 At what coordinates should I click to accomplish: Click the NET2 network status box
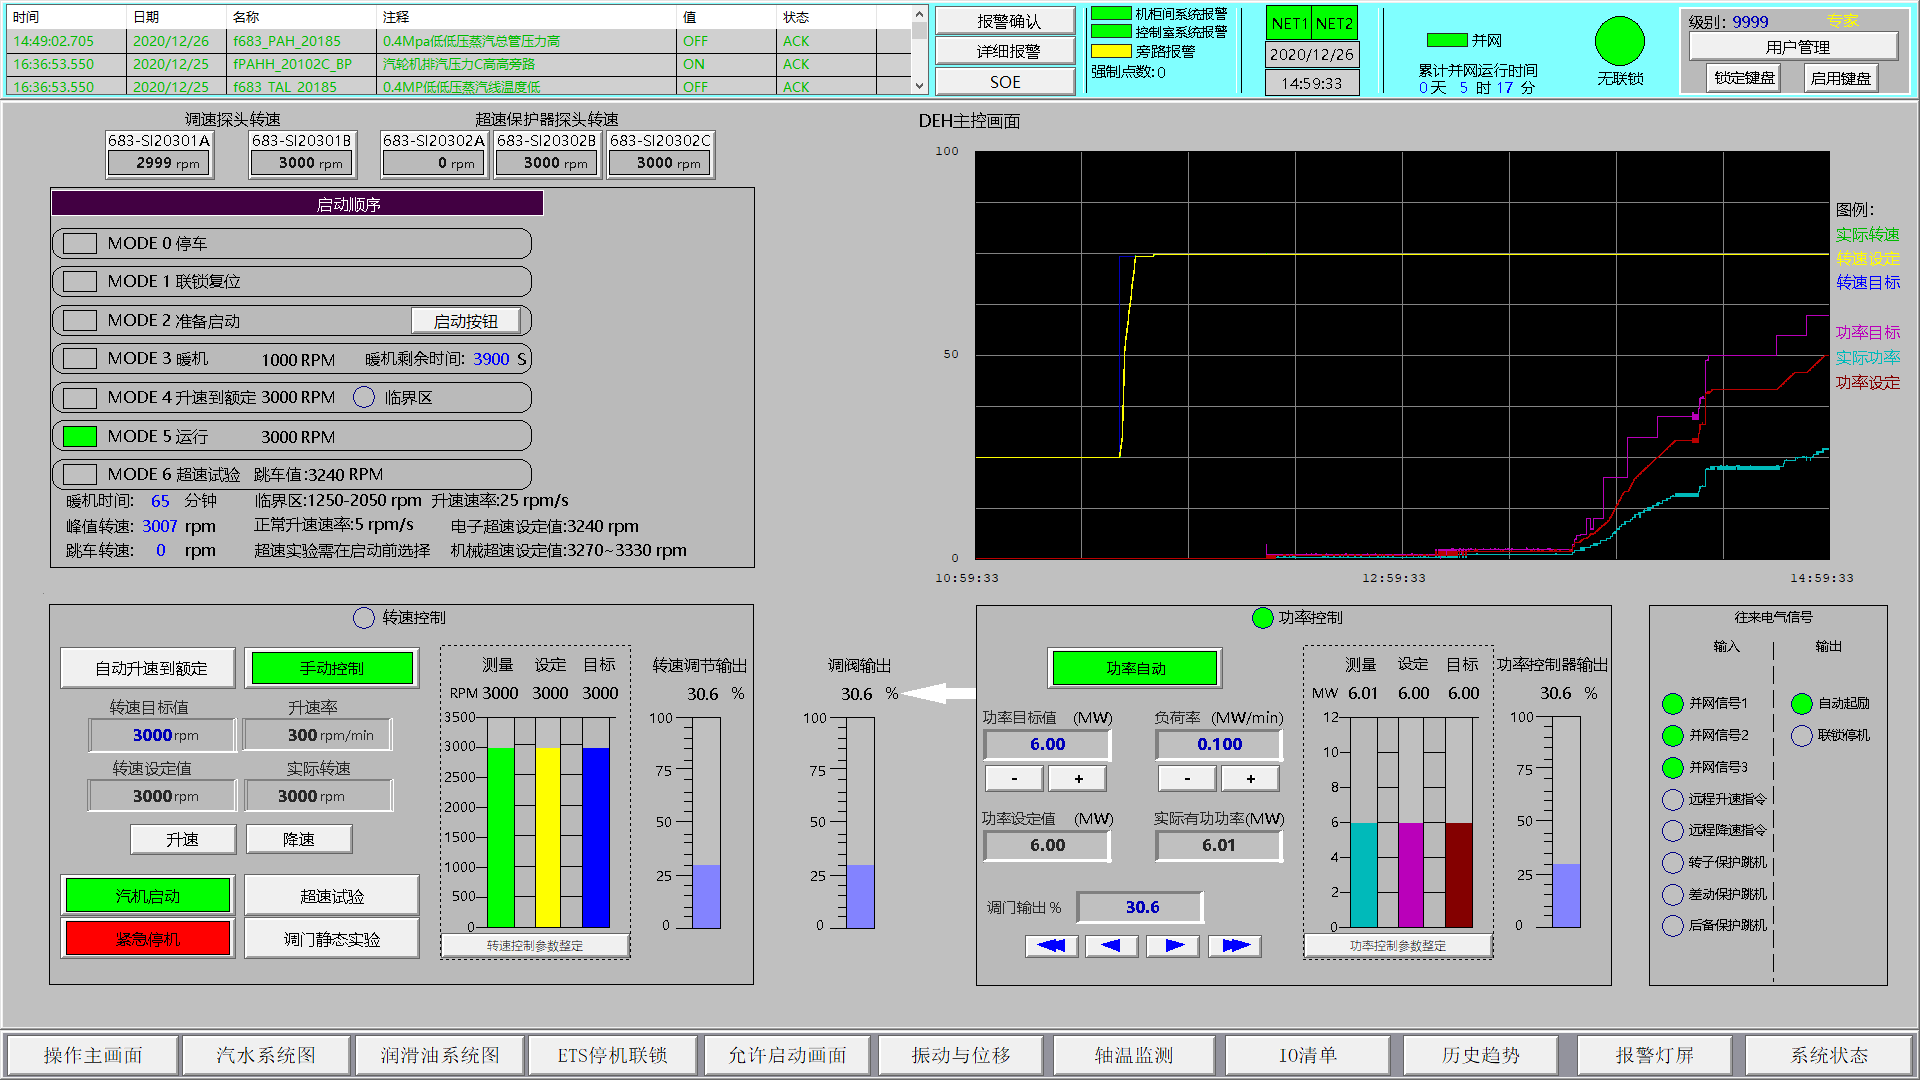1334,23
